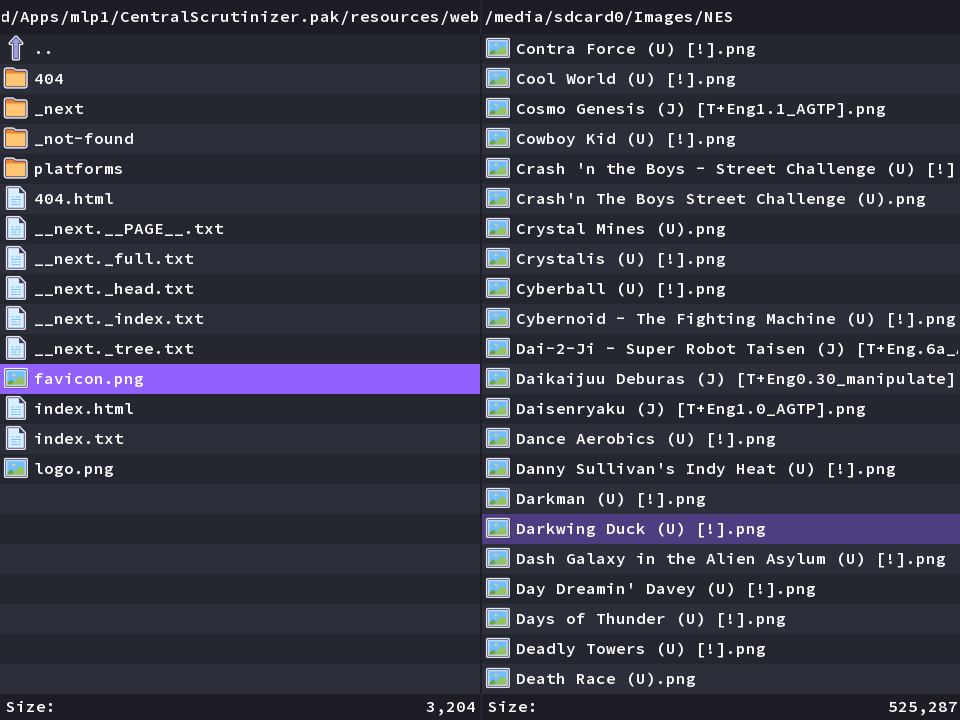Image resolution: width=960 pixels, height=720 pixels.
Task: Click image icon of Crystalis (U) [!].png
Action: (498, 258)
